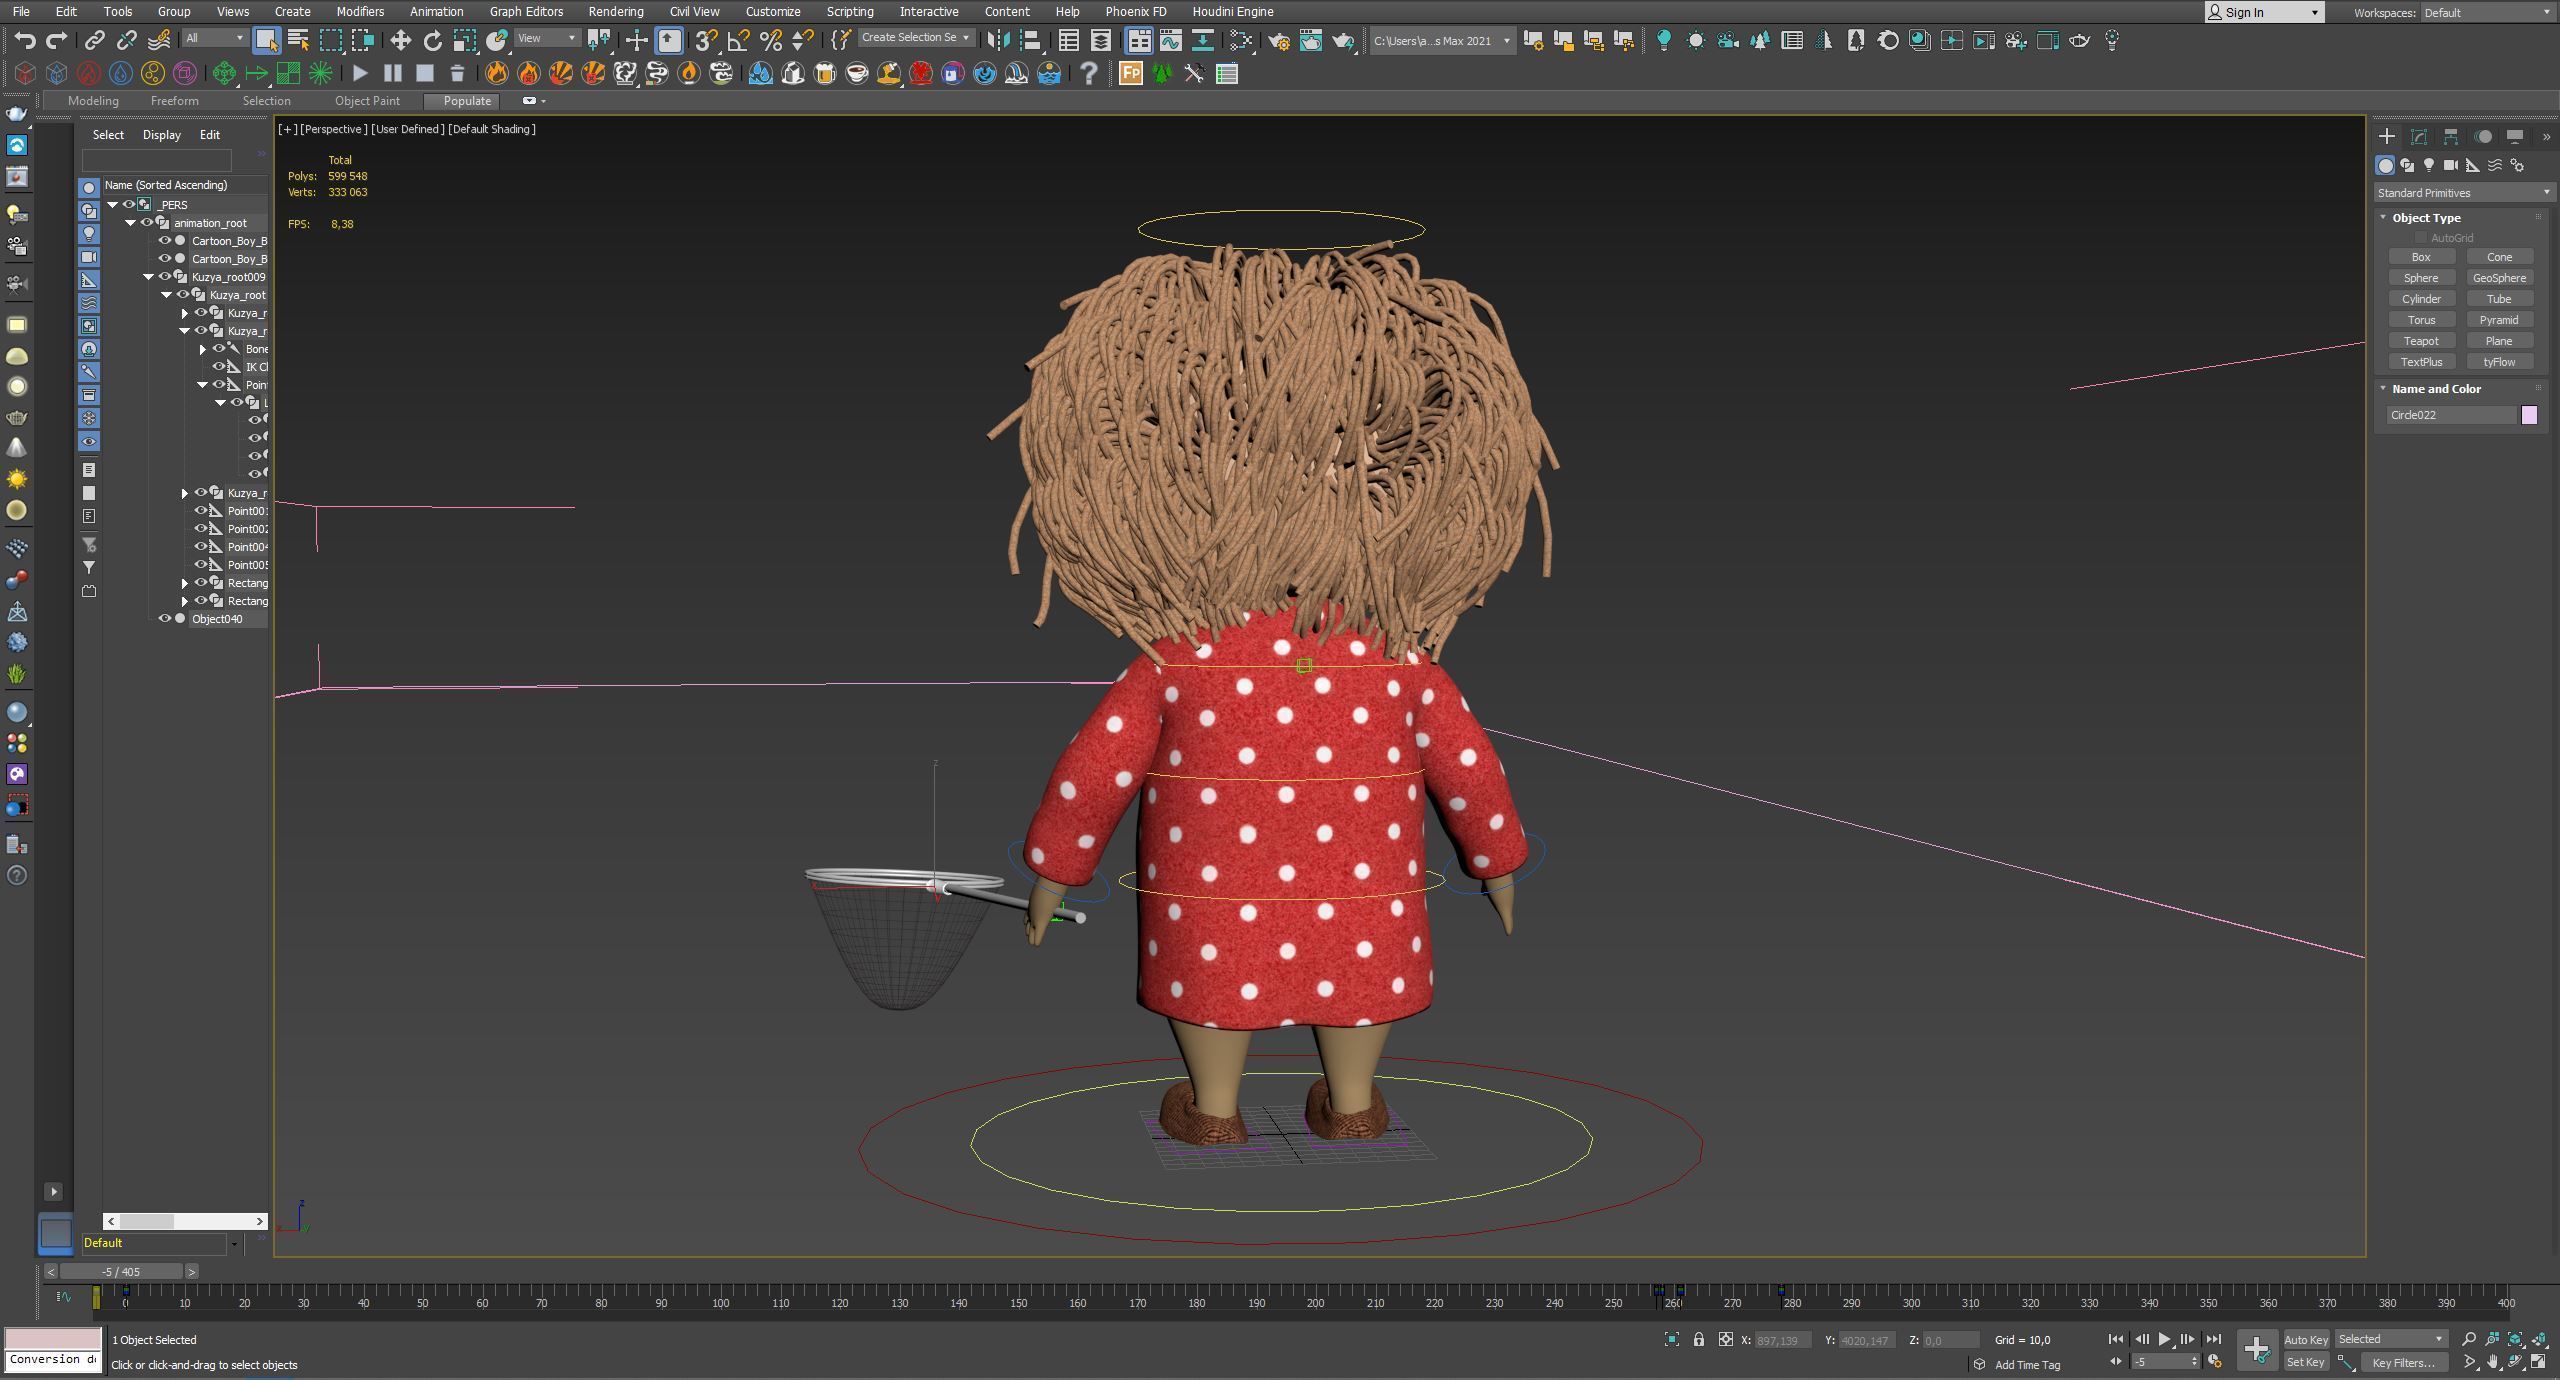This screenshot has height=1380, width=2560.
Task: Click the Phoenix FD fire preset icon
Action: point(496,73)
